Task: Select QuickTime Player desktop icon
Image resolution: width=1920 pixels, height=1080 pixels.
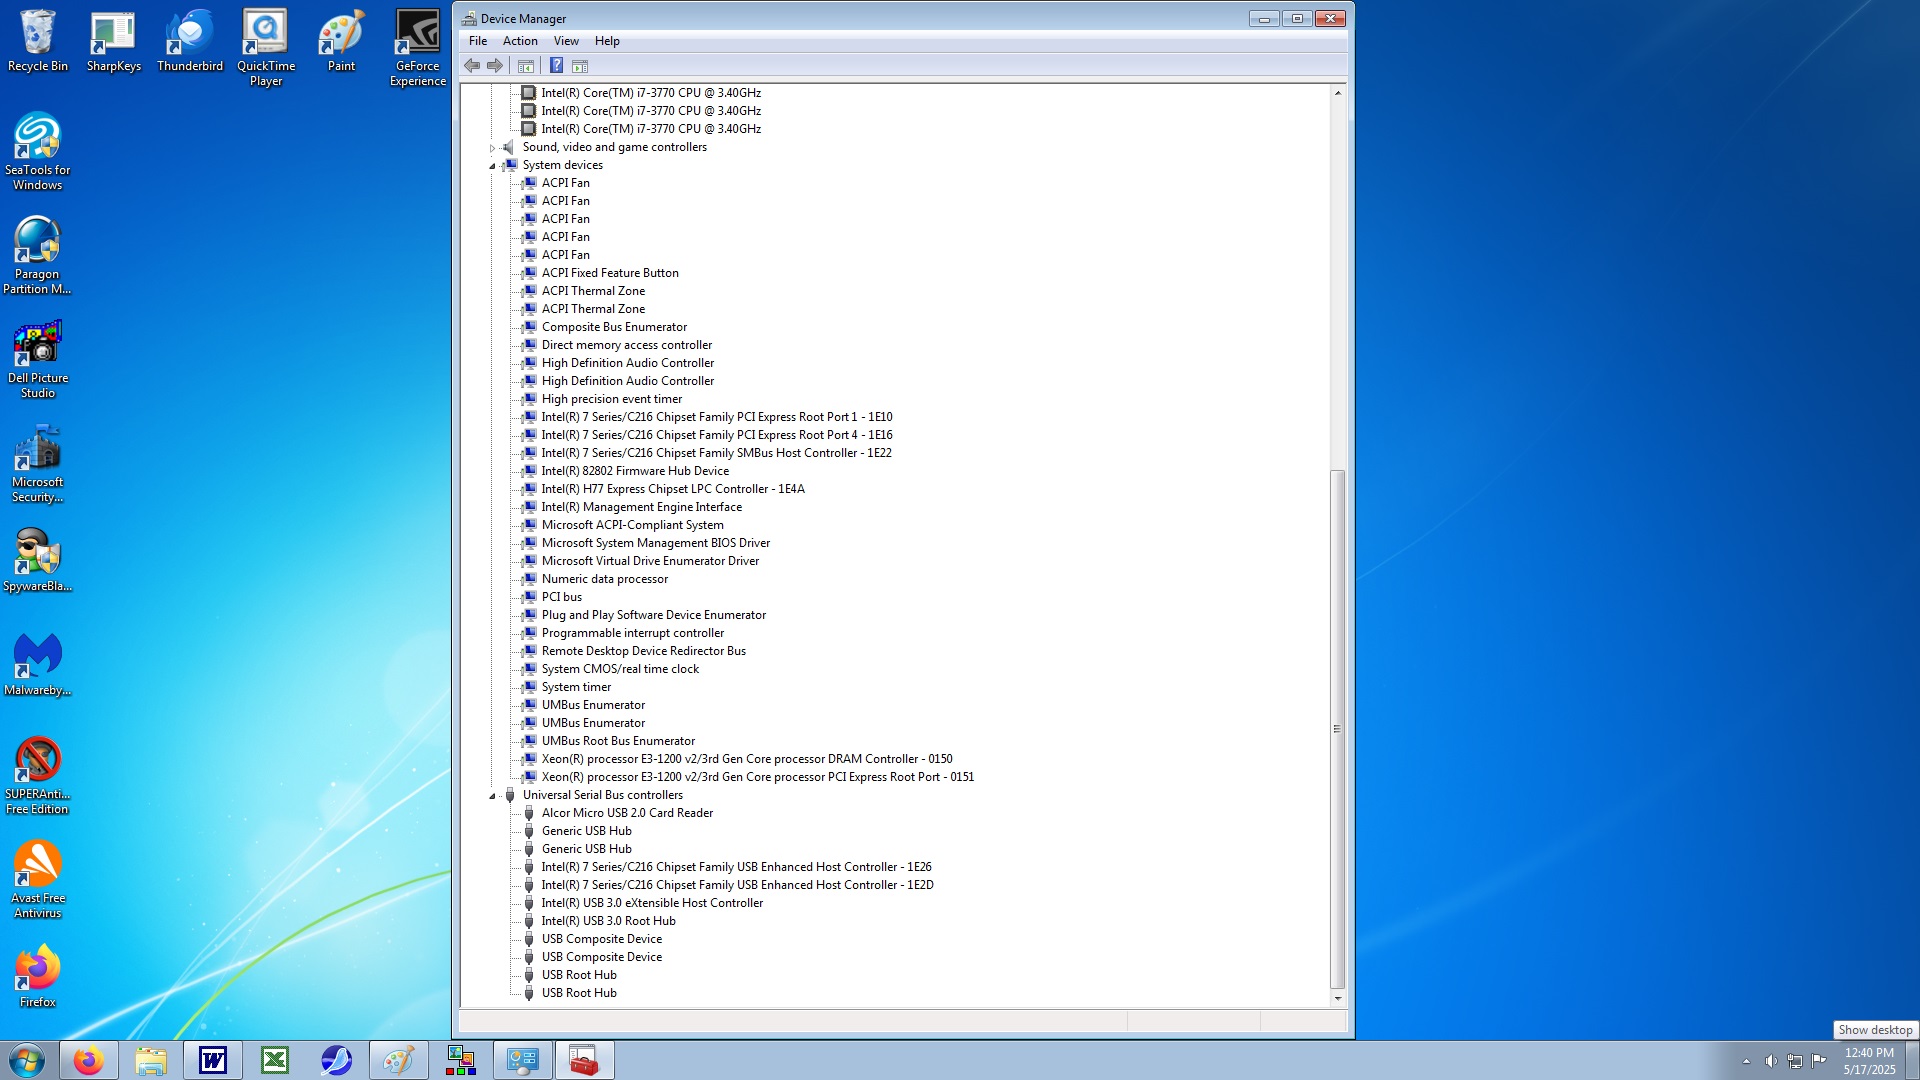Action: pyautogui.click(x=266, y=48)
